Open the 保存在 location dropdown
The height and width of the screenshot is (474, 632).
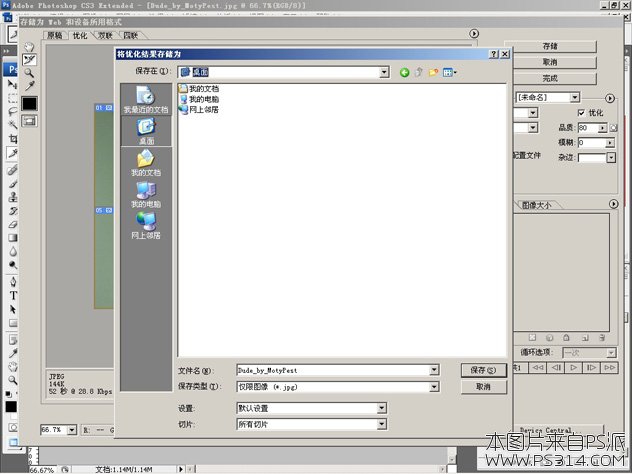point(384,73)
